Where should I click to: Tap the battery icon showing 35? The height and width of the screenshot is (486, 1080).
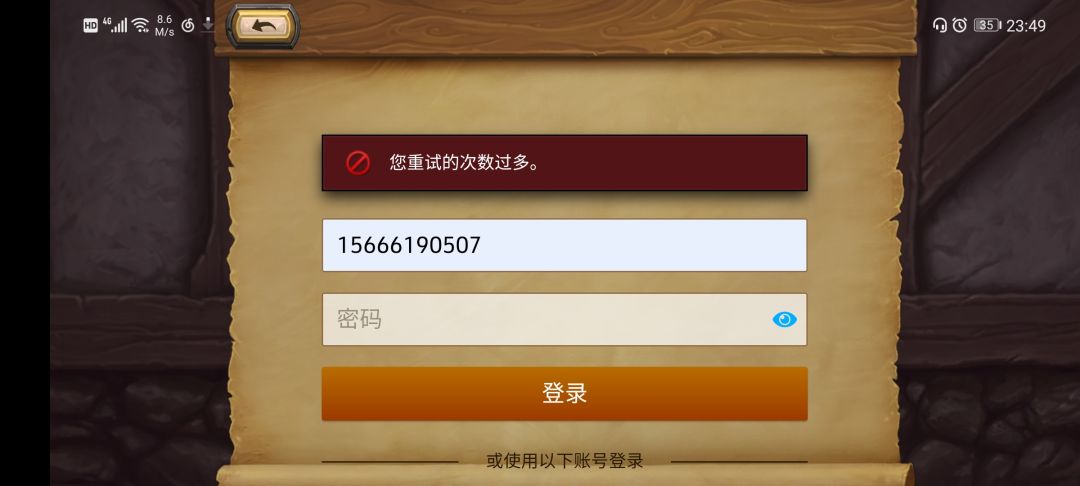coord(987,25)
